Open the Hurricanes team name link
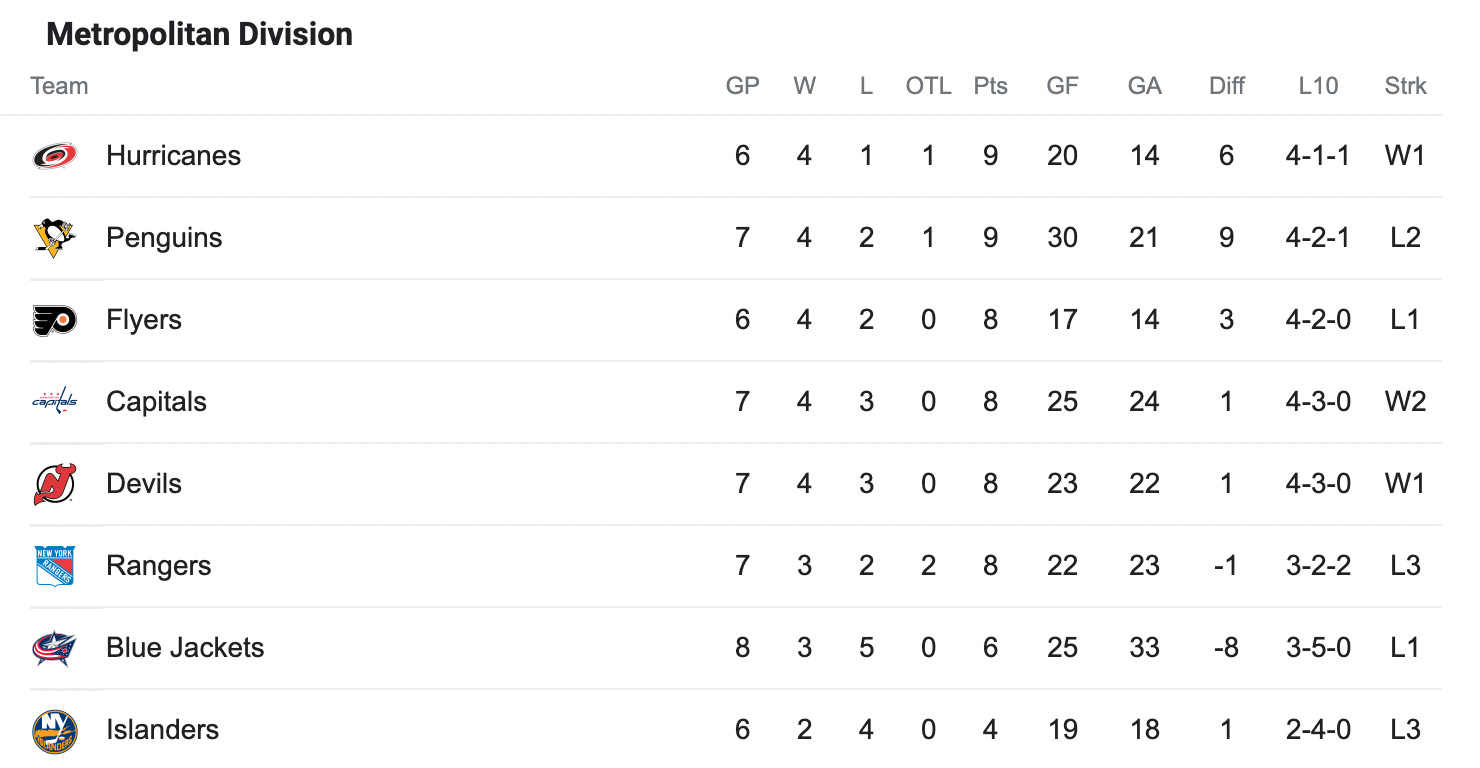 (174, 156)
